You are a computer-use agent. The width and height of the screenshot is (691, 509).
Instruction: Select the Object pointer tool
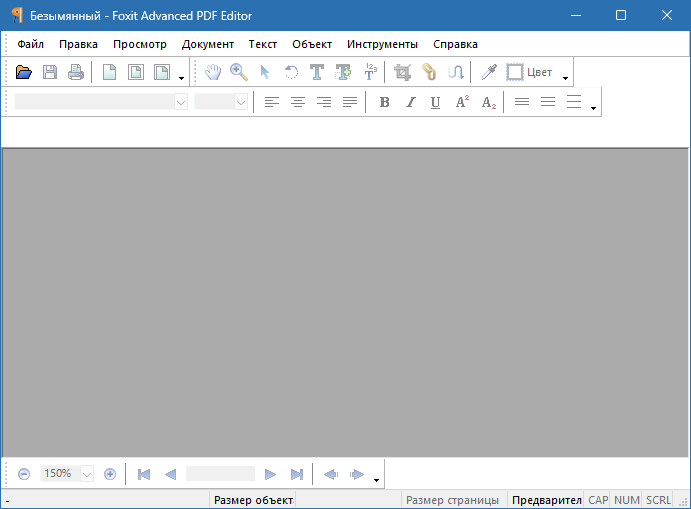(x=265, y=72)
